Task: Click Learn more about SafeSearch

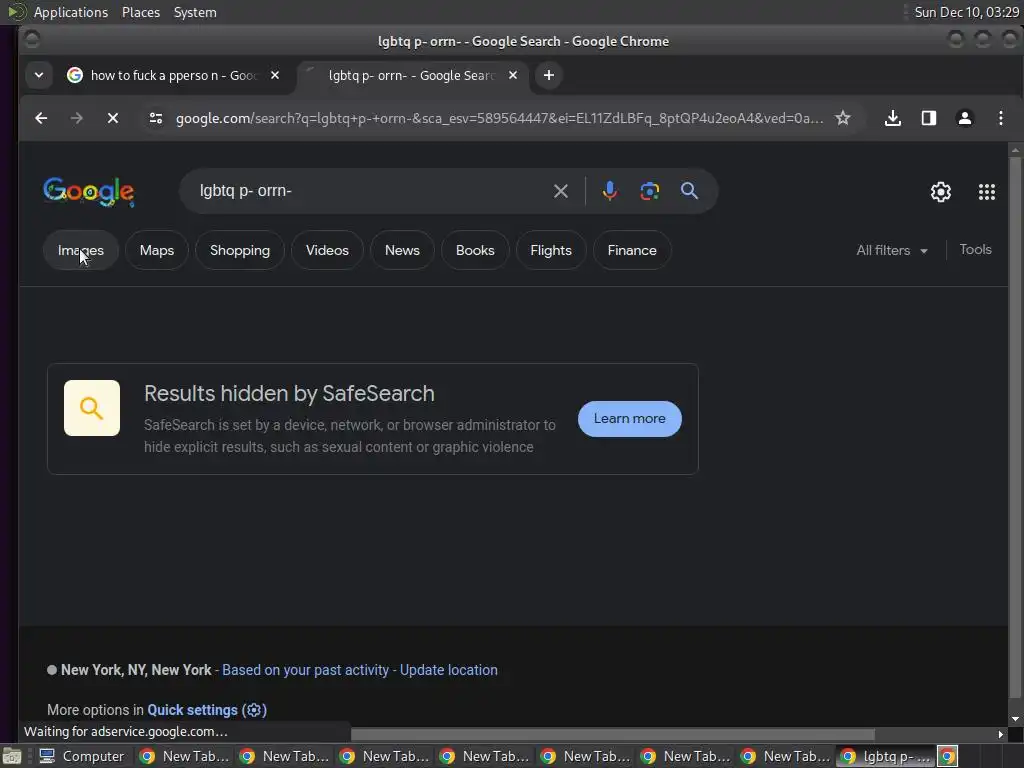Action: [x=630, y=419]
